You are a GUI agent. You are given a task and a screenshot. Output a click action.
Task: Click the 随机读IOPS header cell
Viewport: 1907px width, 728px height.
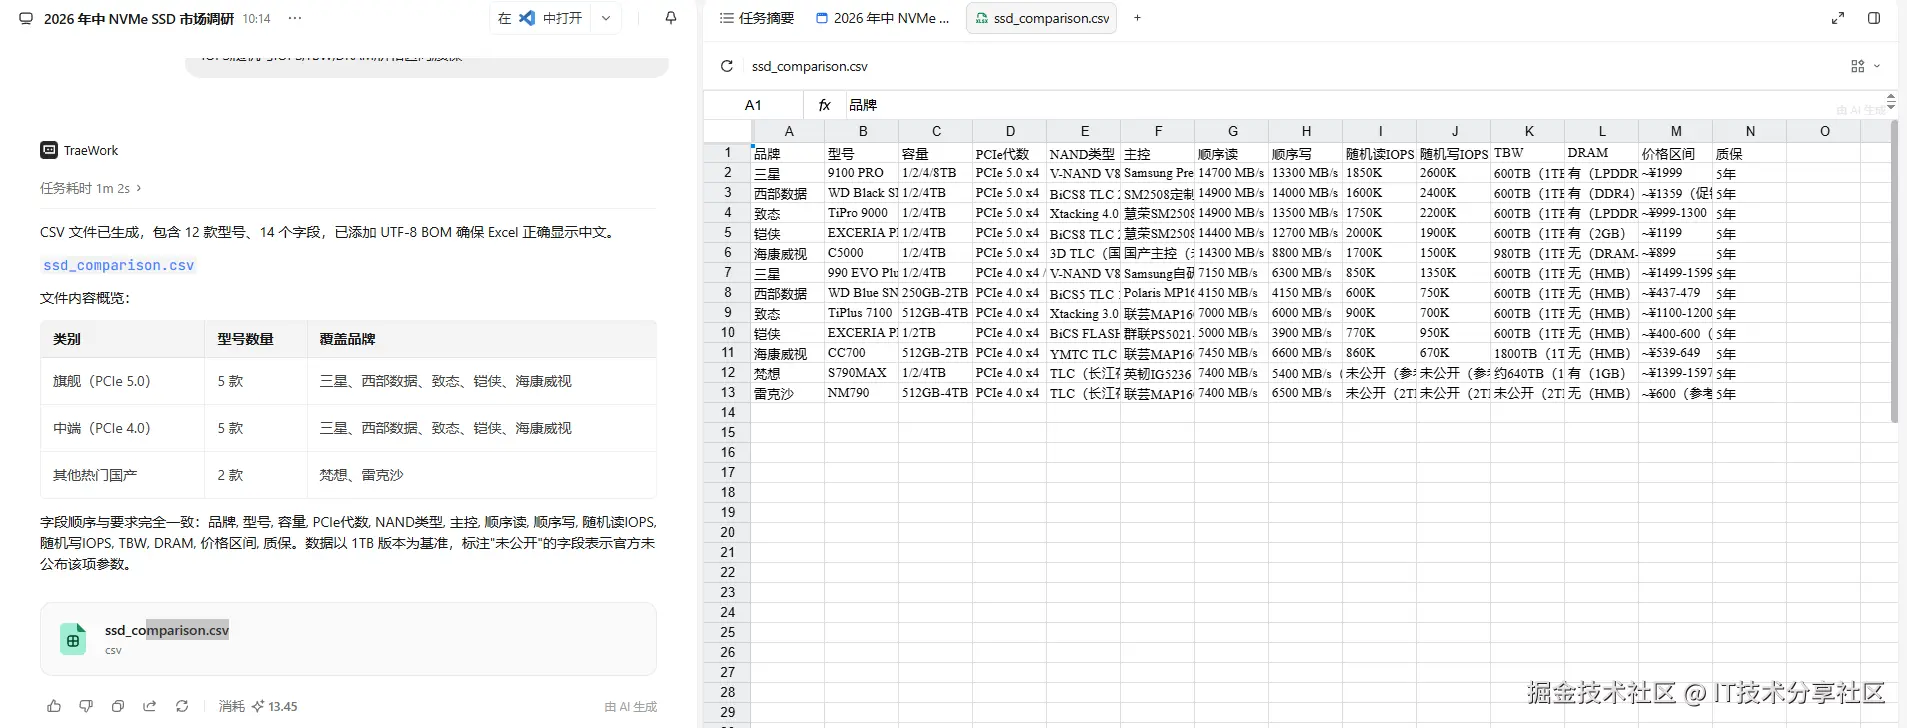(1380, 153)
